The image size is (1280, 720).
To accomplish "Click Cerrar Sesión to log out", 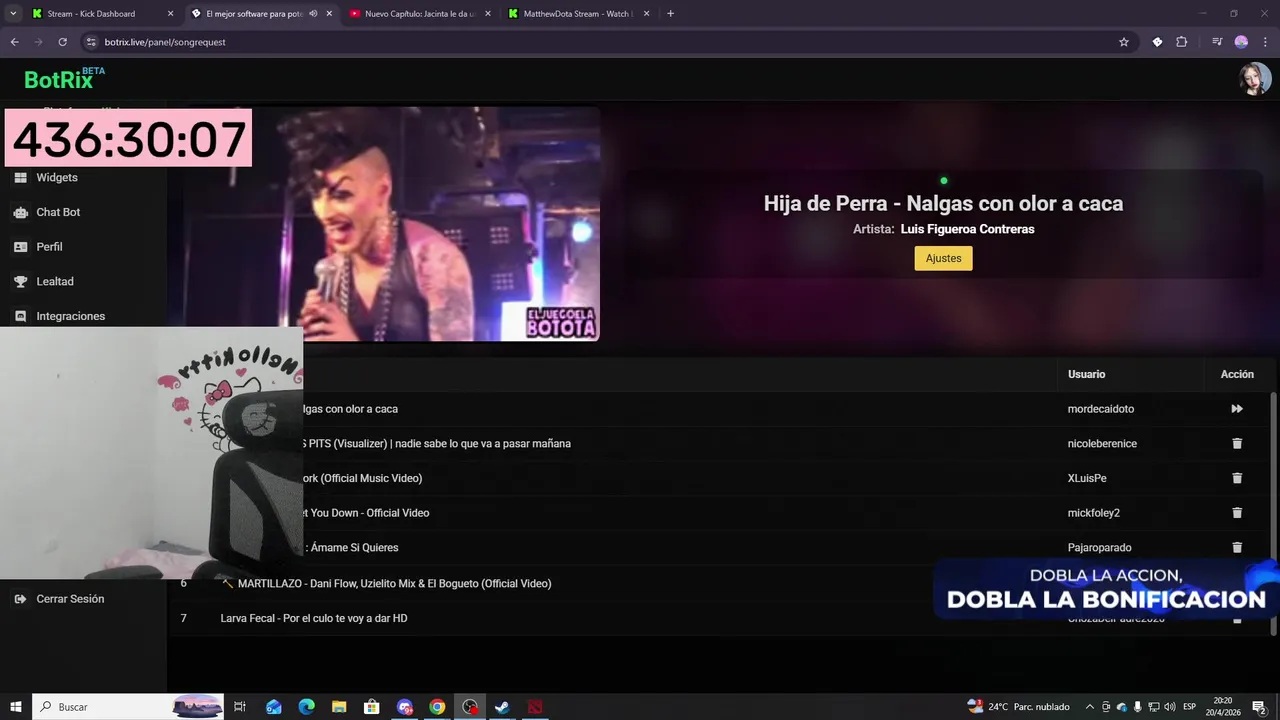I will 70,599.
